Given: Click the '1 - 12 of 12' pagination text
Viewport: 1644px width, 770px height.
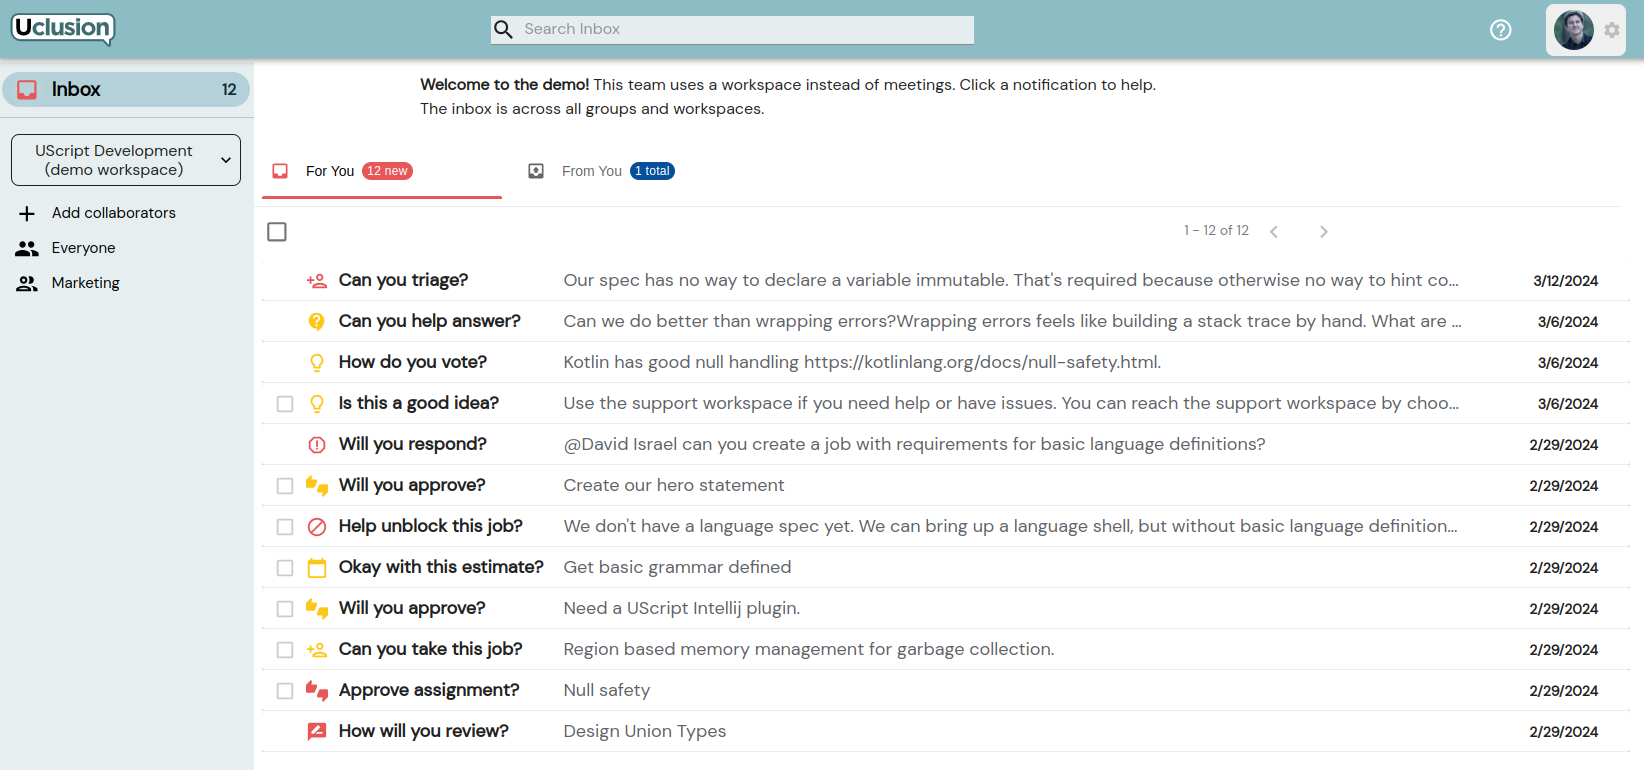Looking at the screenshot, I should (x=1216, y=231).
